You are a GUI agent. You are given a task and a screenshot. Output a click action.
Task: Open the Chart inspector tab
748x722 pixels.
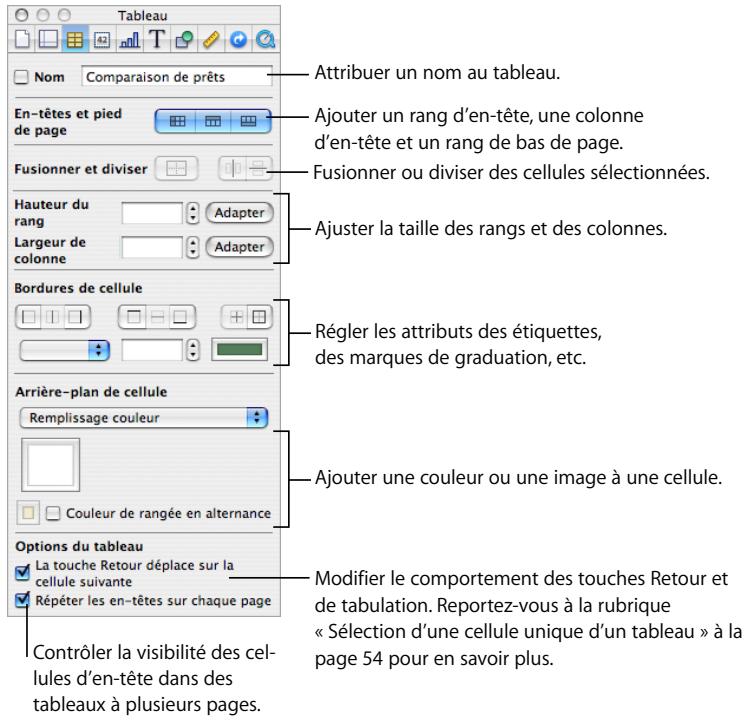(129, 40)
